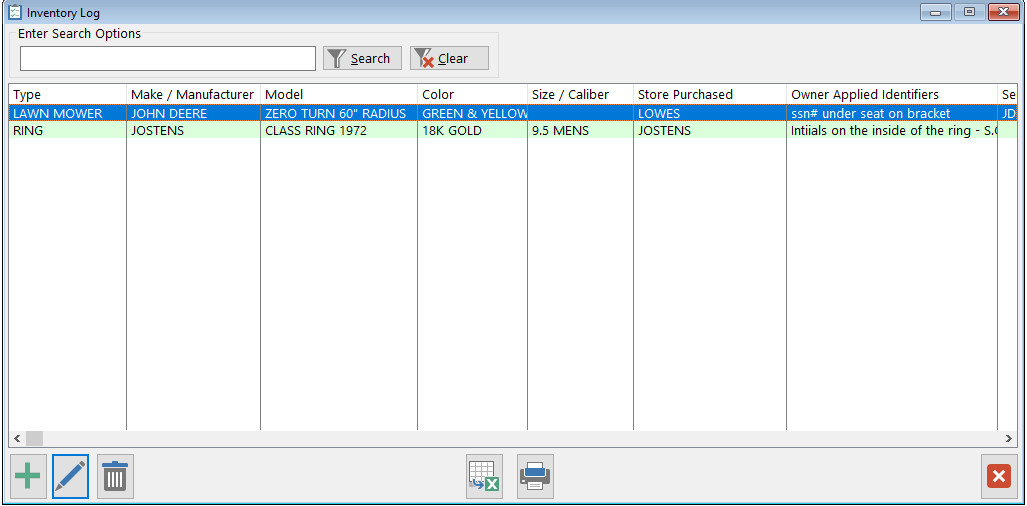This screenshot has width=1027, height=506.
Task: Click the Search filter button
Action: tap(362, 58)
